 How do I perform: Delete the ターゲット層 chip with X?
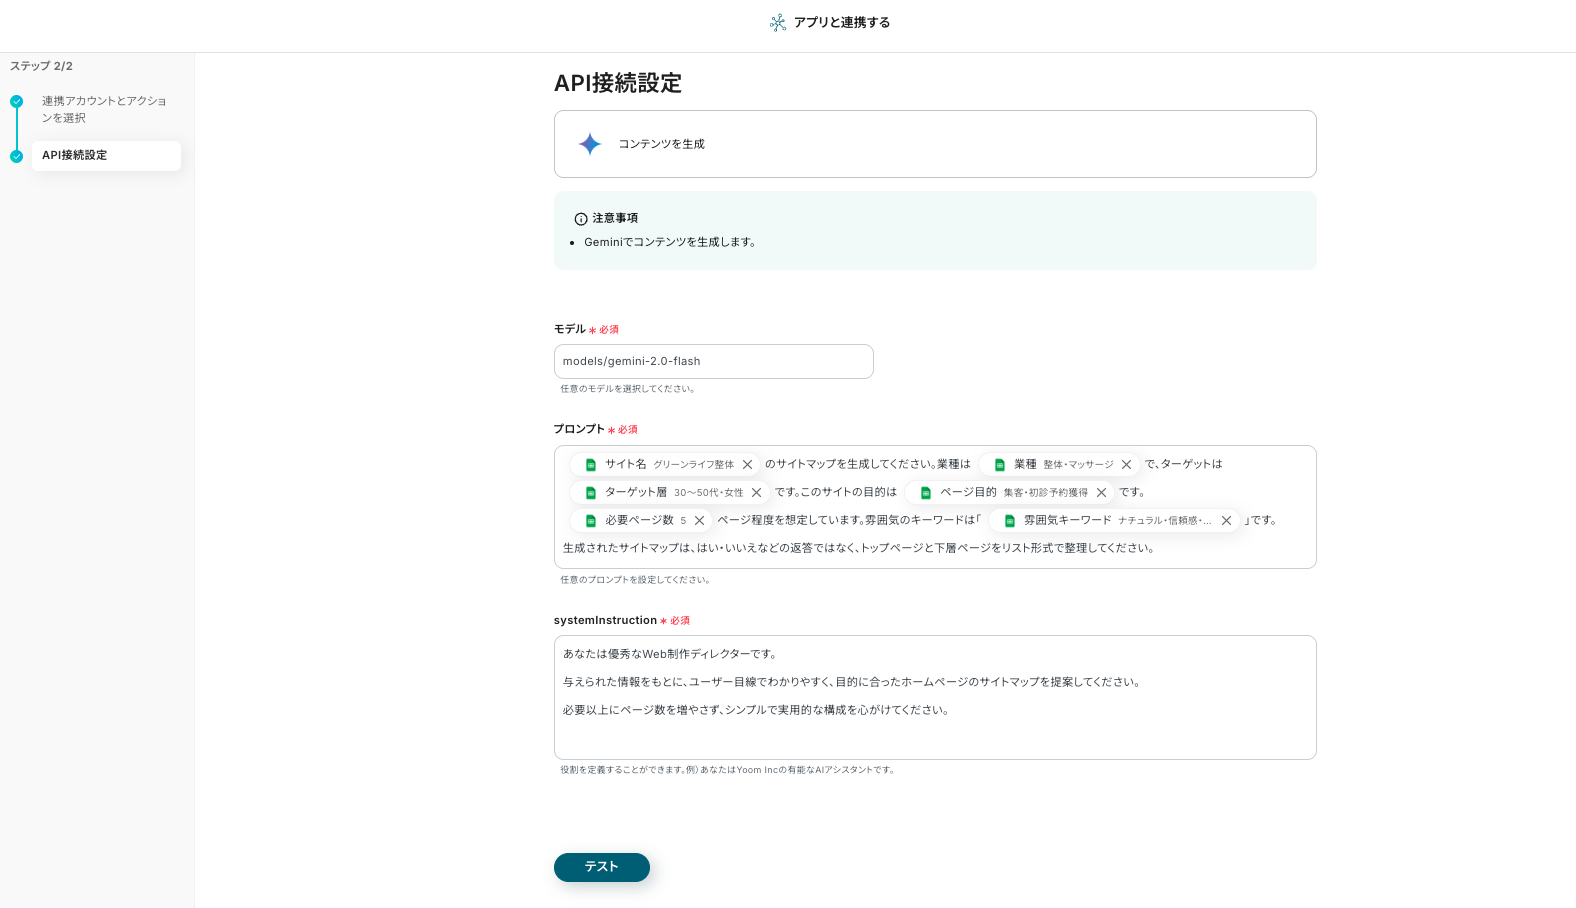[x=756, y=493]
